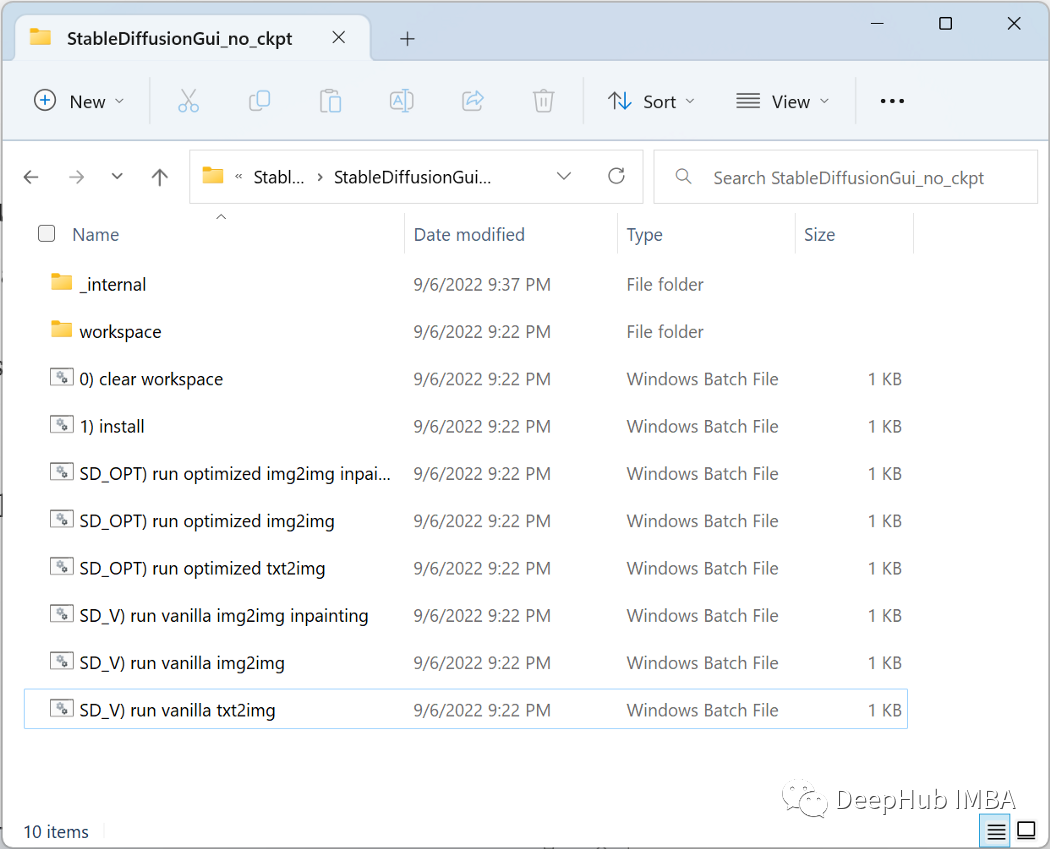Click 1 KB size of 1) install row
The height and width of the screenshot is (849, 1050).
885,427
